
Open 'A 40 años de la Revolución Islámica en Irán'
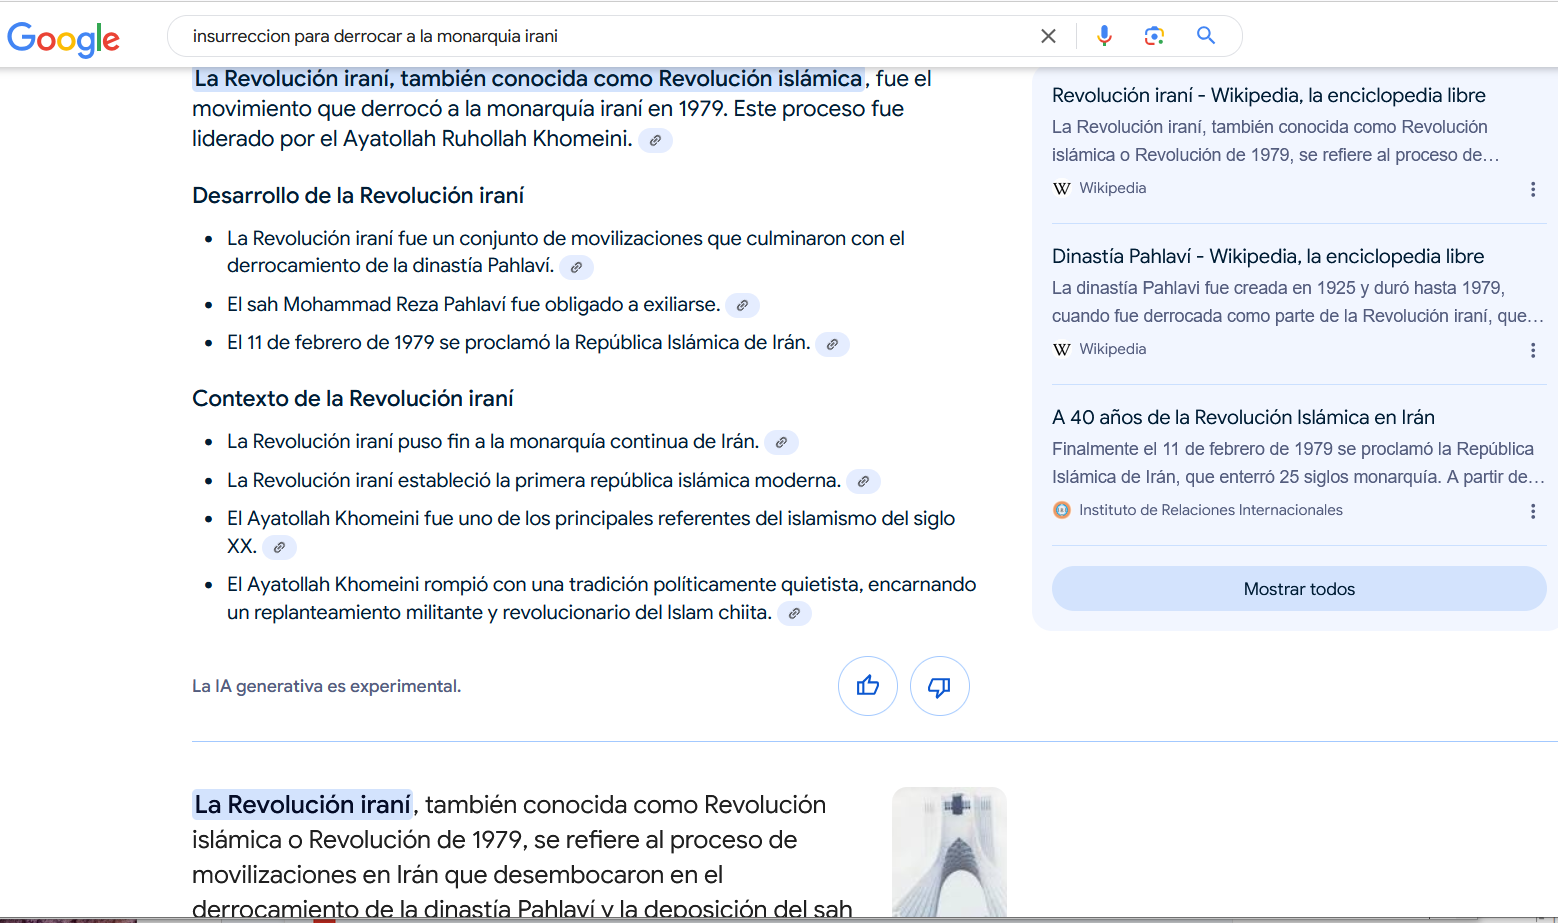1243,417
